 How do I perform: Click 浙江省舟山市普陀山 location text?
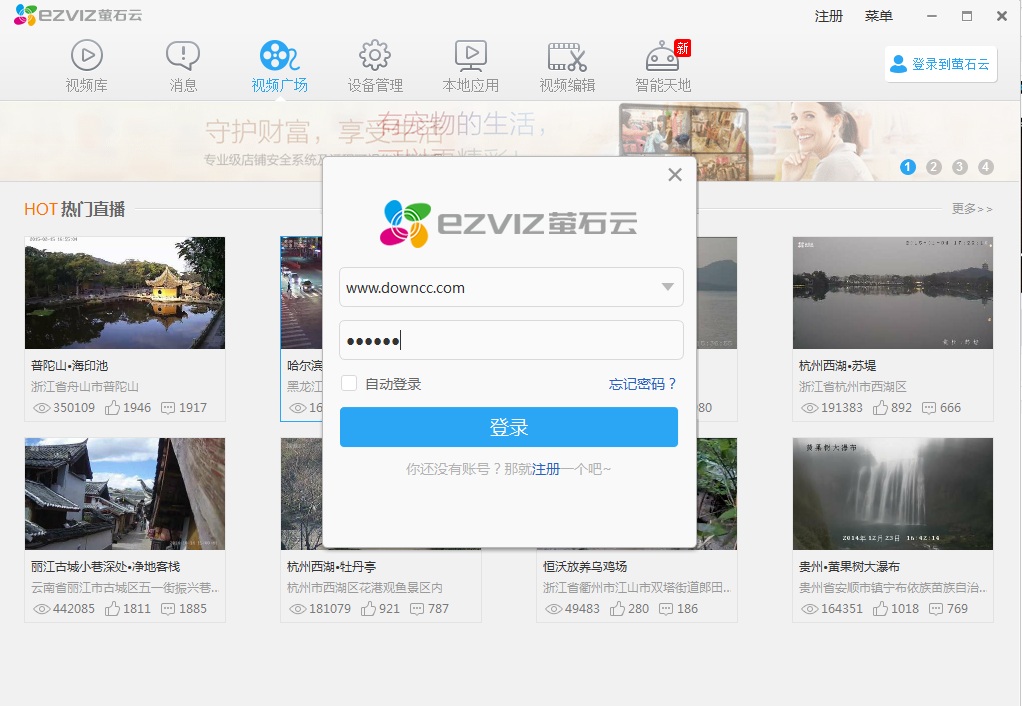pyautogui.click(x=85, y=387)
